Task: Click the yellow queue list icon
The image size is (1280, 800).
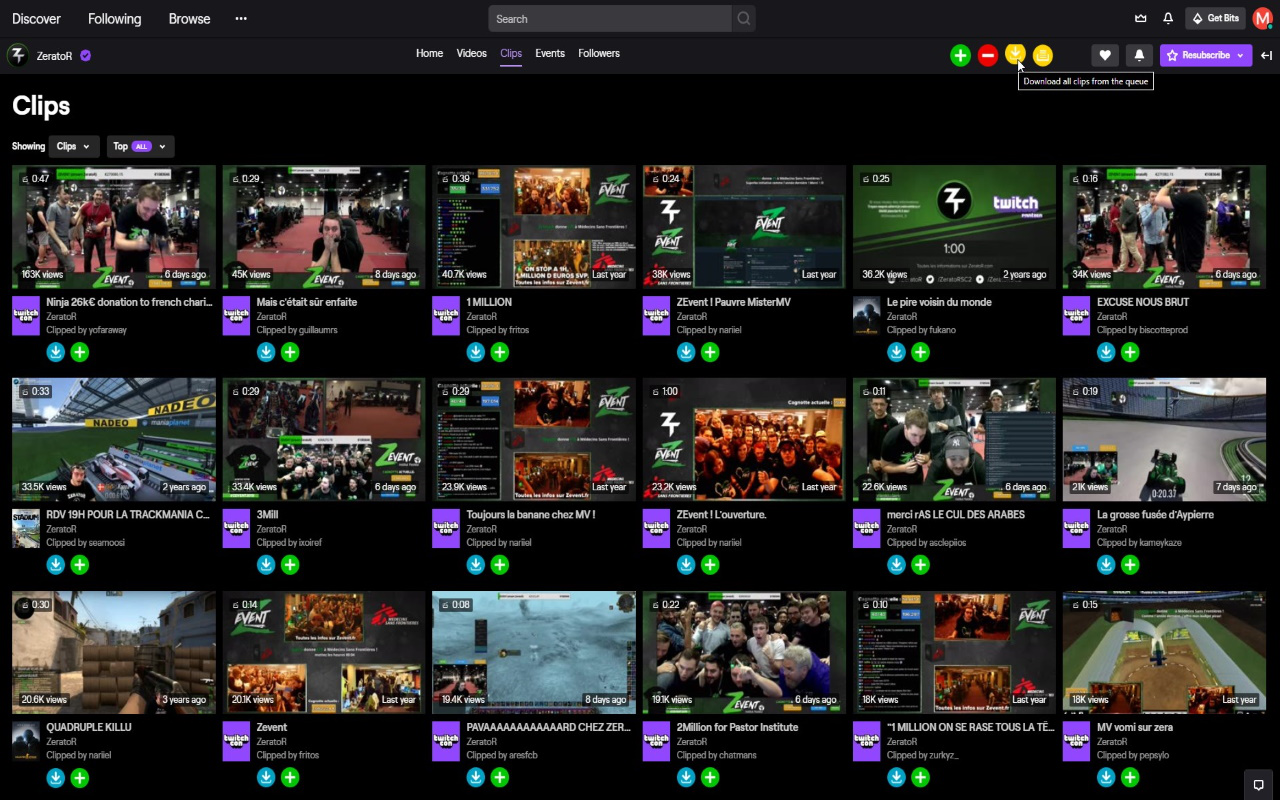Action: (1043, 56)
